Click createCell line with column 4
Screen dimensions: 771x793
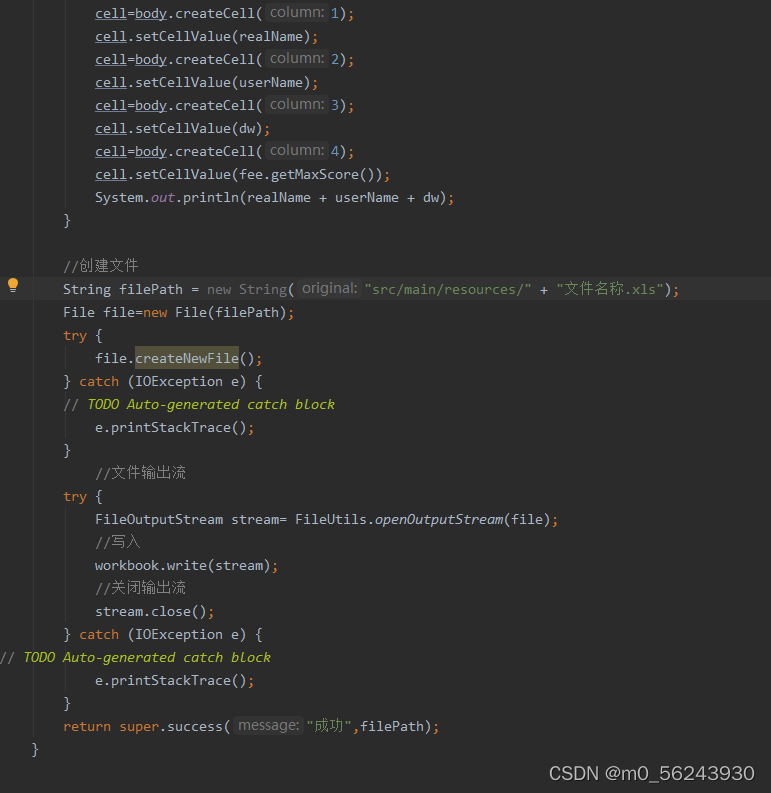225,151
